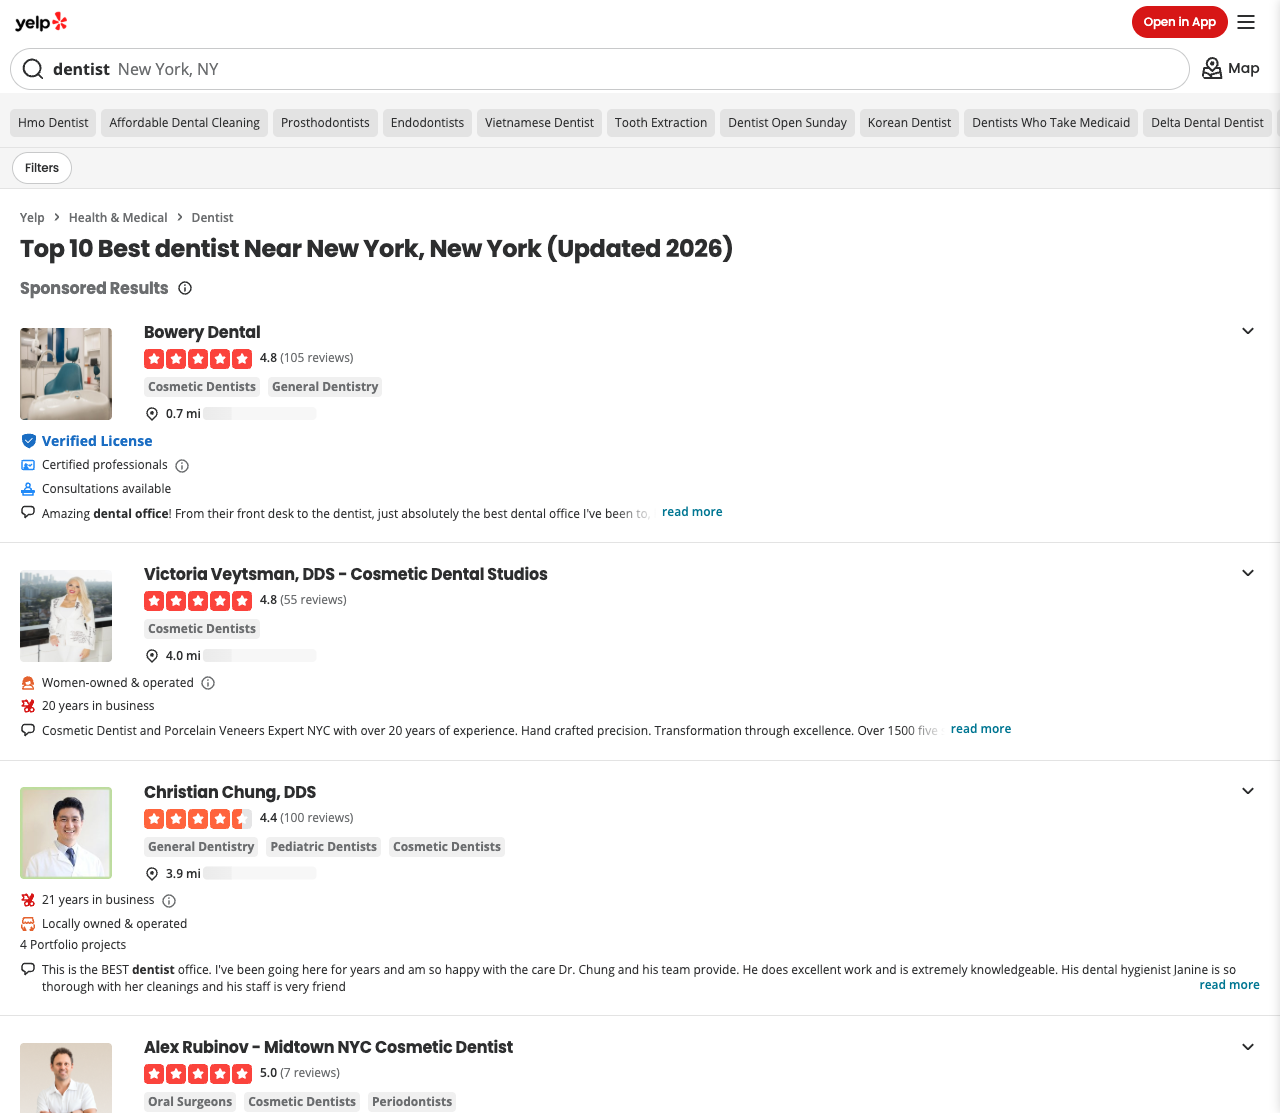1280x1113 pixels.
Task: Click info icon beside Sponsored Results
Action: coord(185,288)
